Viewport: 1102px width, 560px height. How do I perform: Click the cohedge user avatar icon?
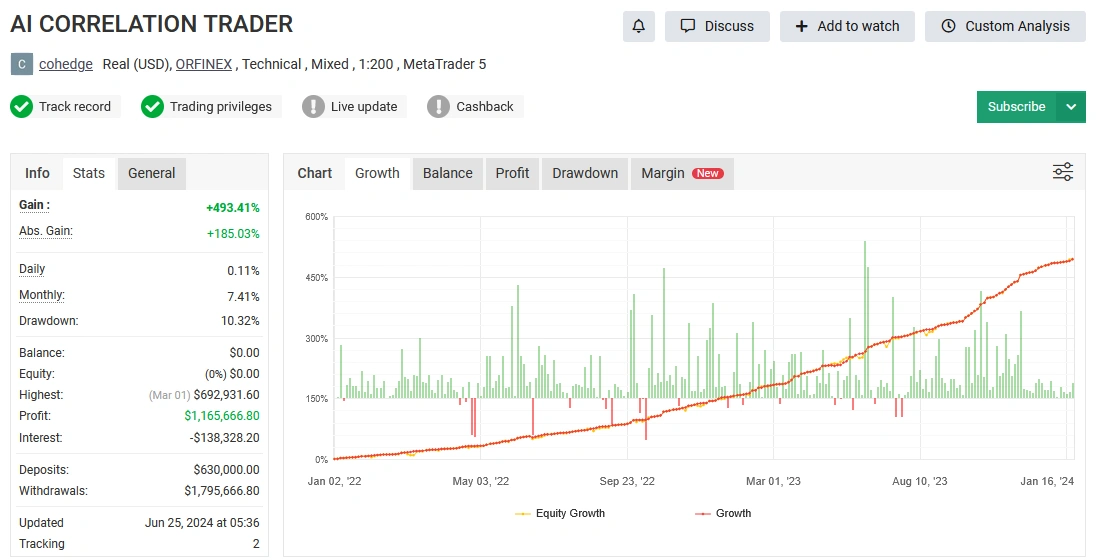[22, 64]
